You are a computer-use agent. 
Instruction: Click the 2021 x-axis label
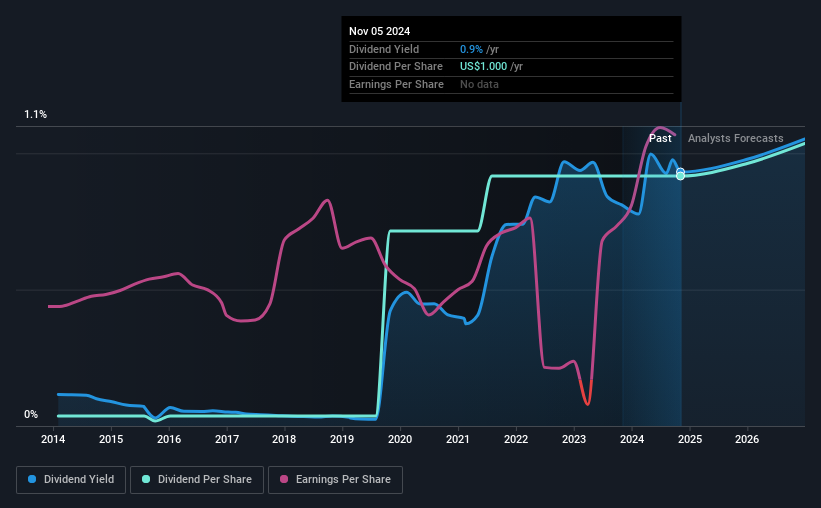(x=458, y=439)
